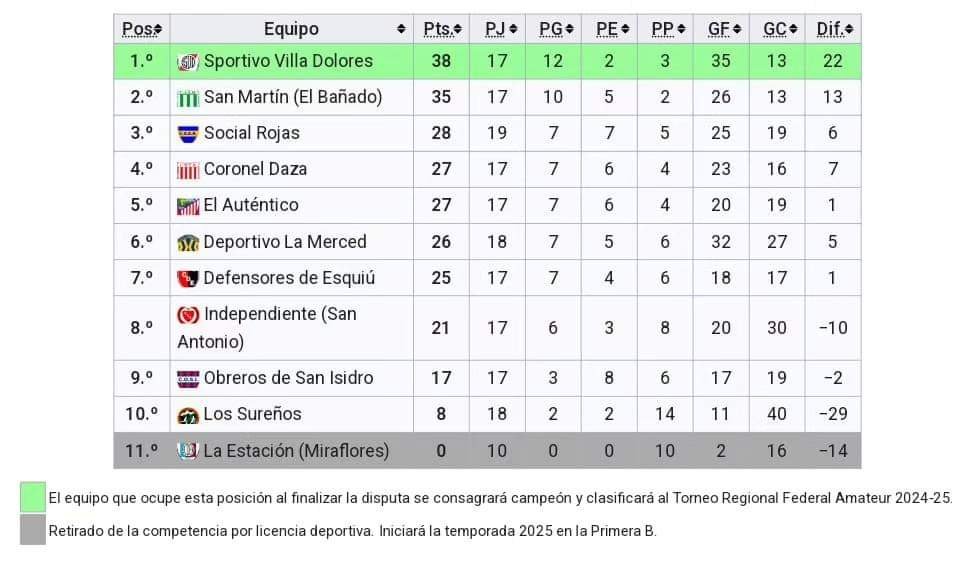Open the Sportivo Villa Dolores link
This screenshot has height=564, width=965.
288,61
